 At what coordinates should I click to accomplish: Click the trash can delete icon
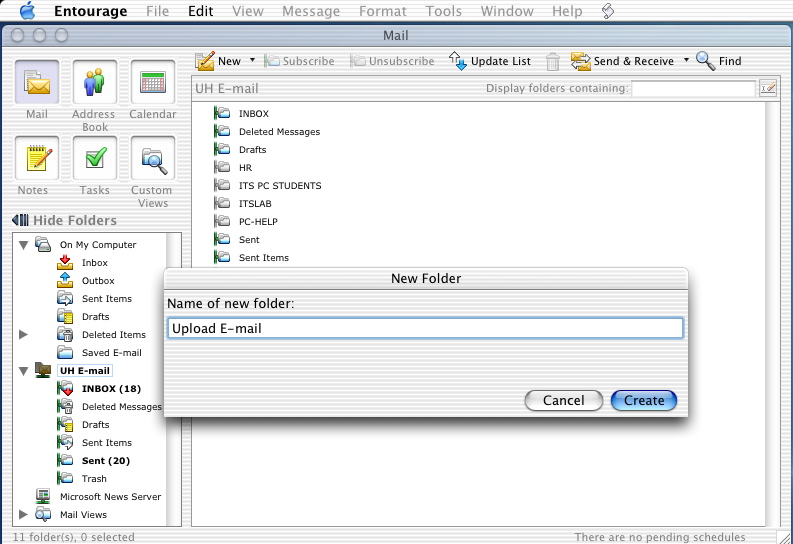point(553,62)
